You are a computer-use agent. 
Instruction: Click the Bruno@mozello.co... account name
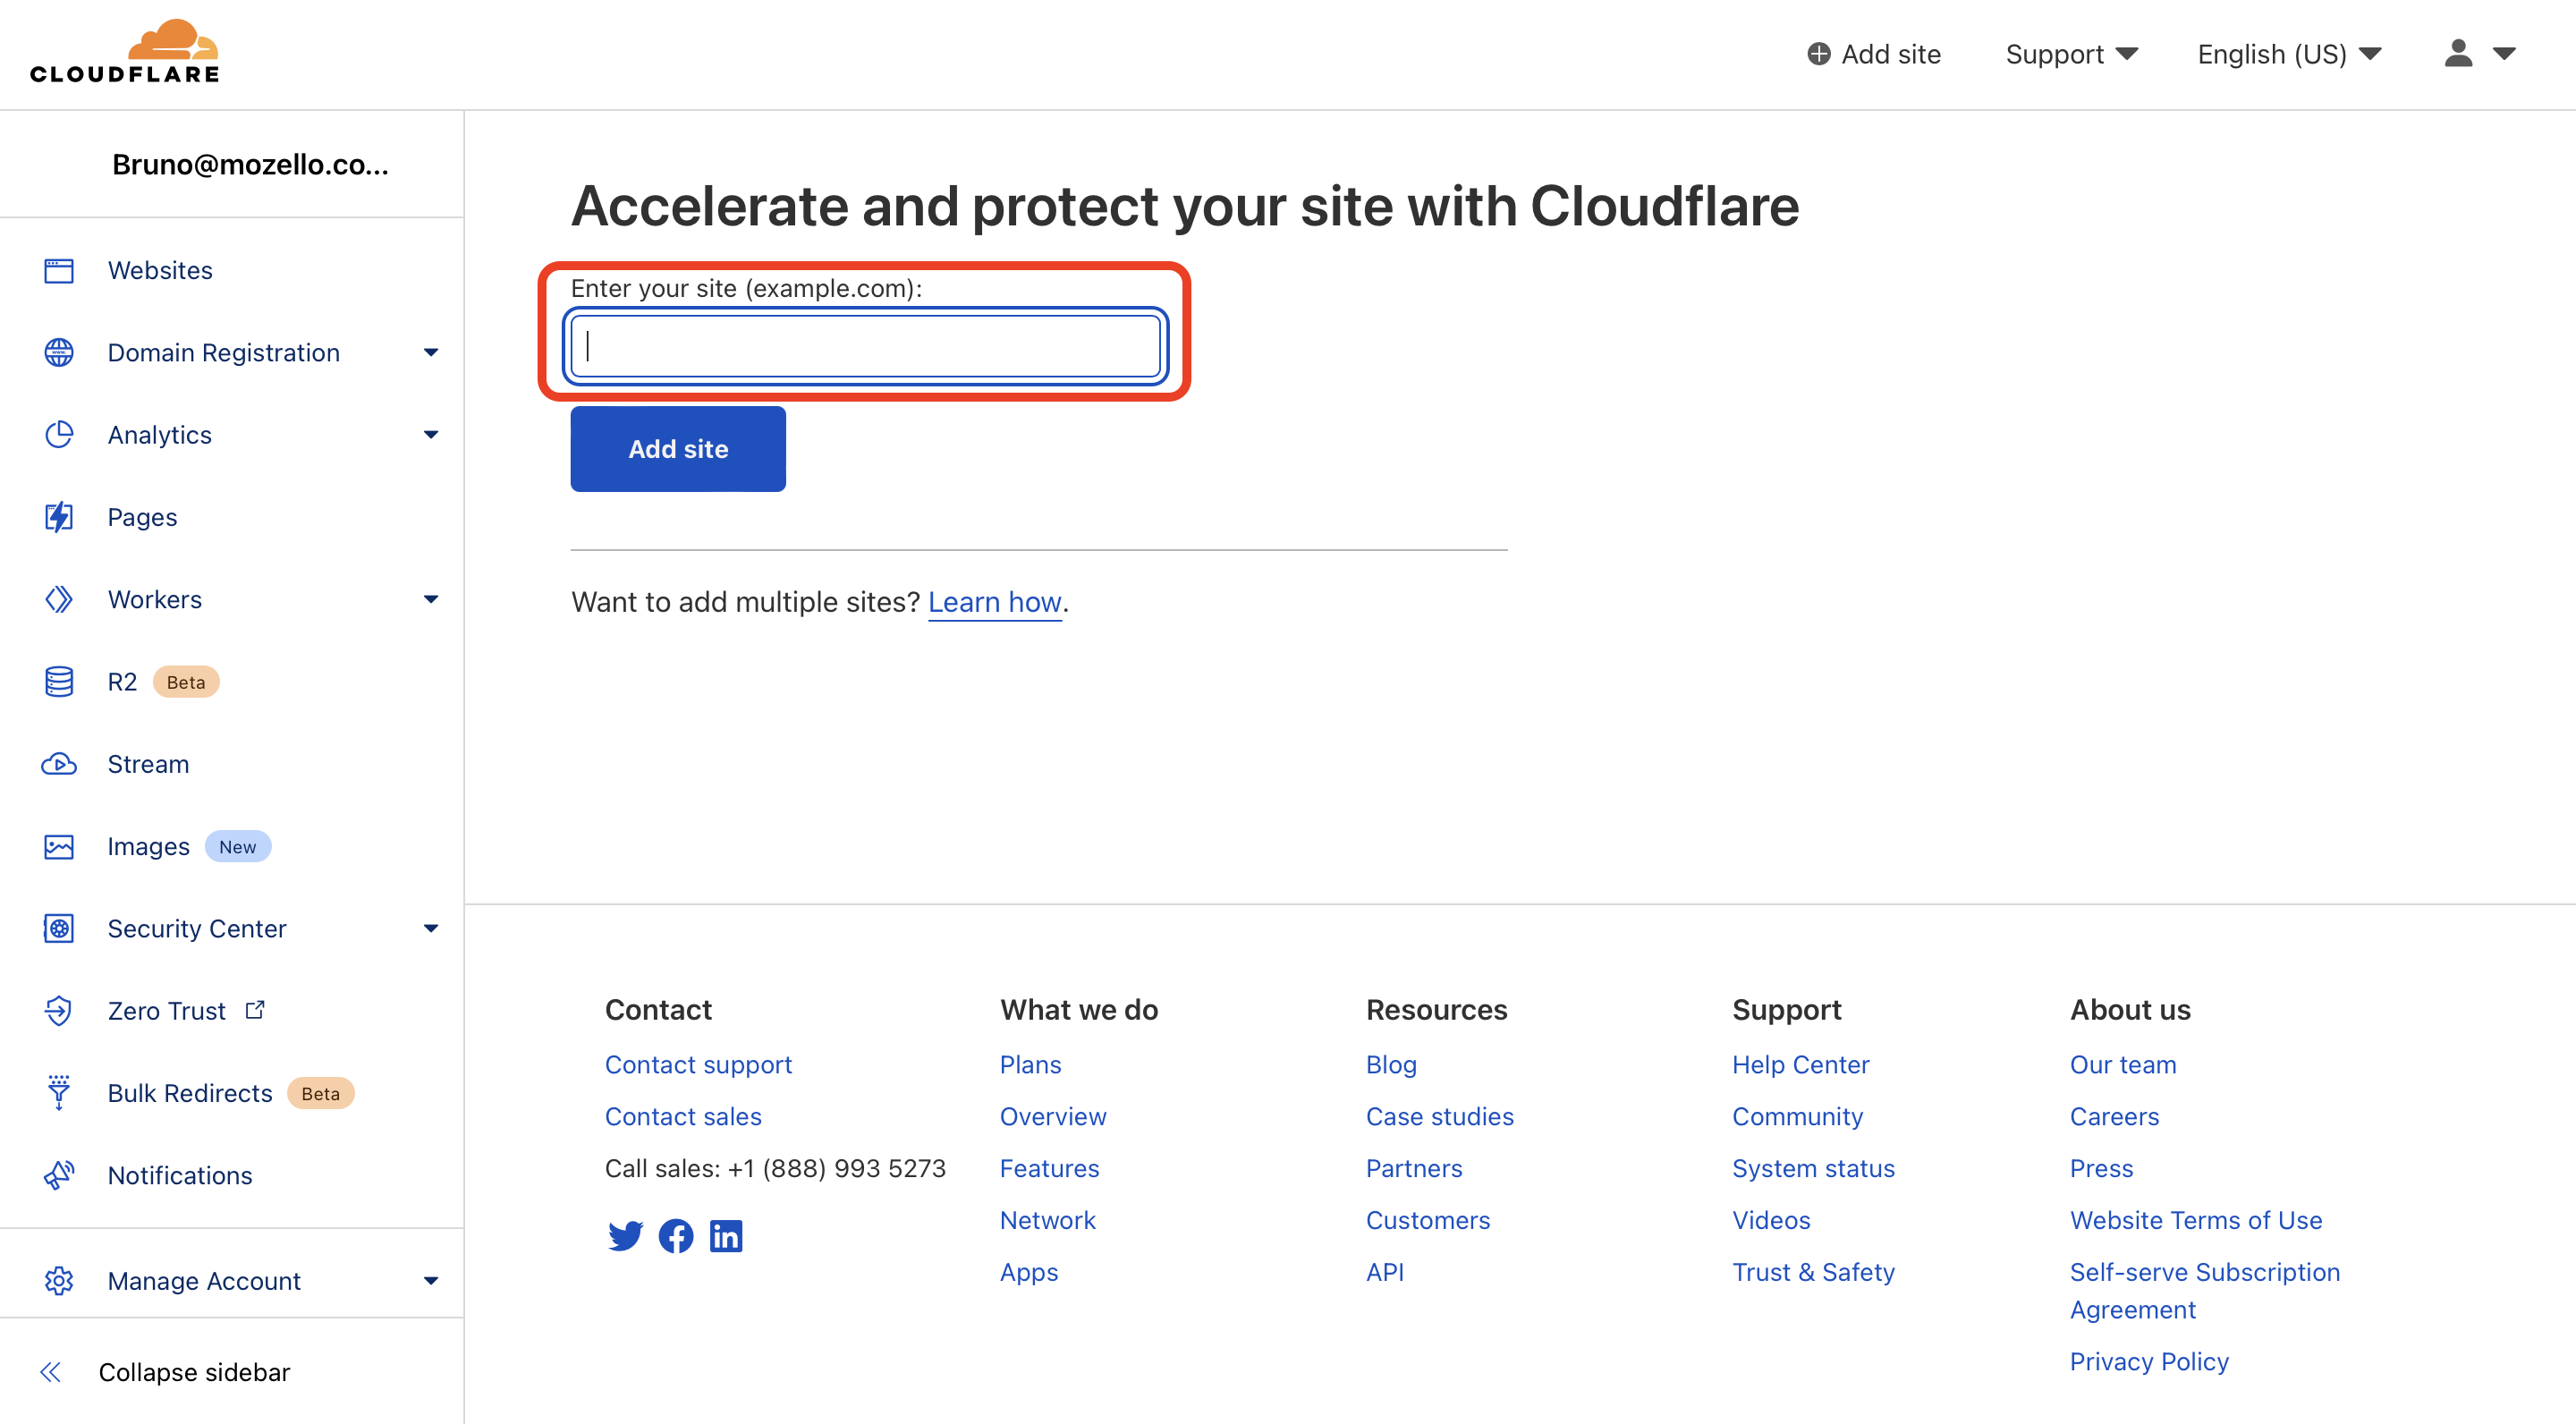coord(250,164)
